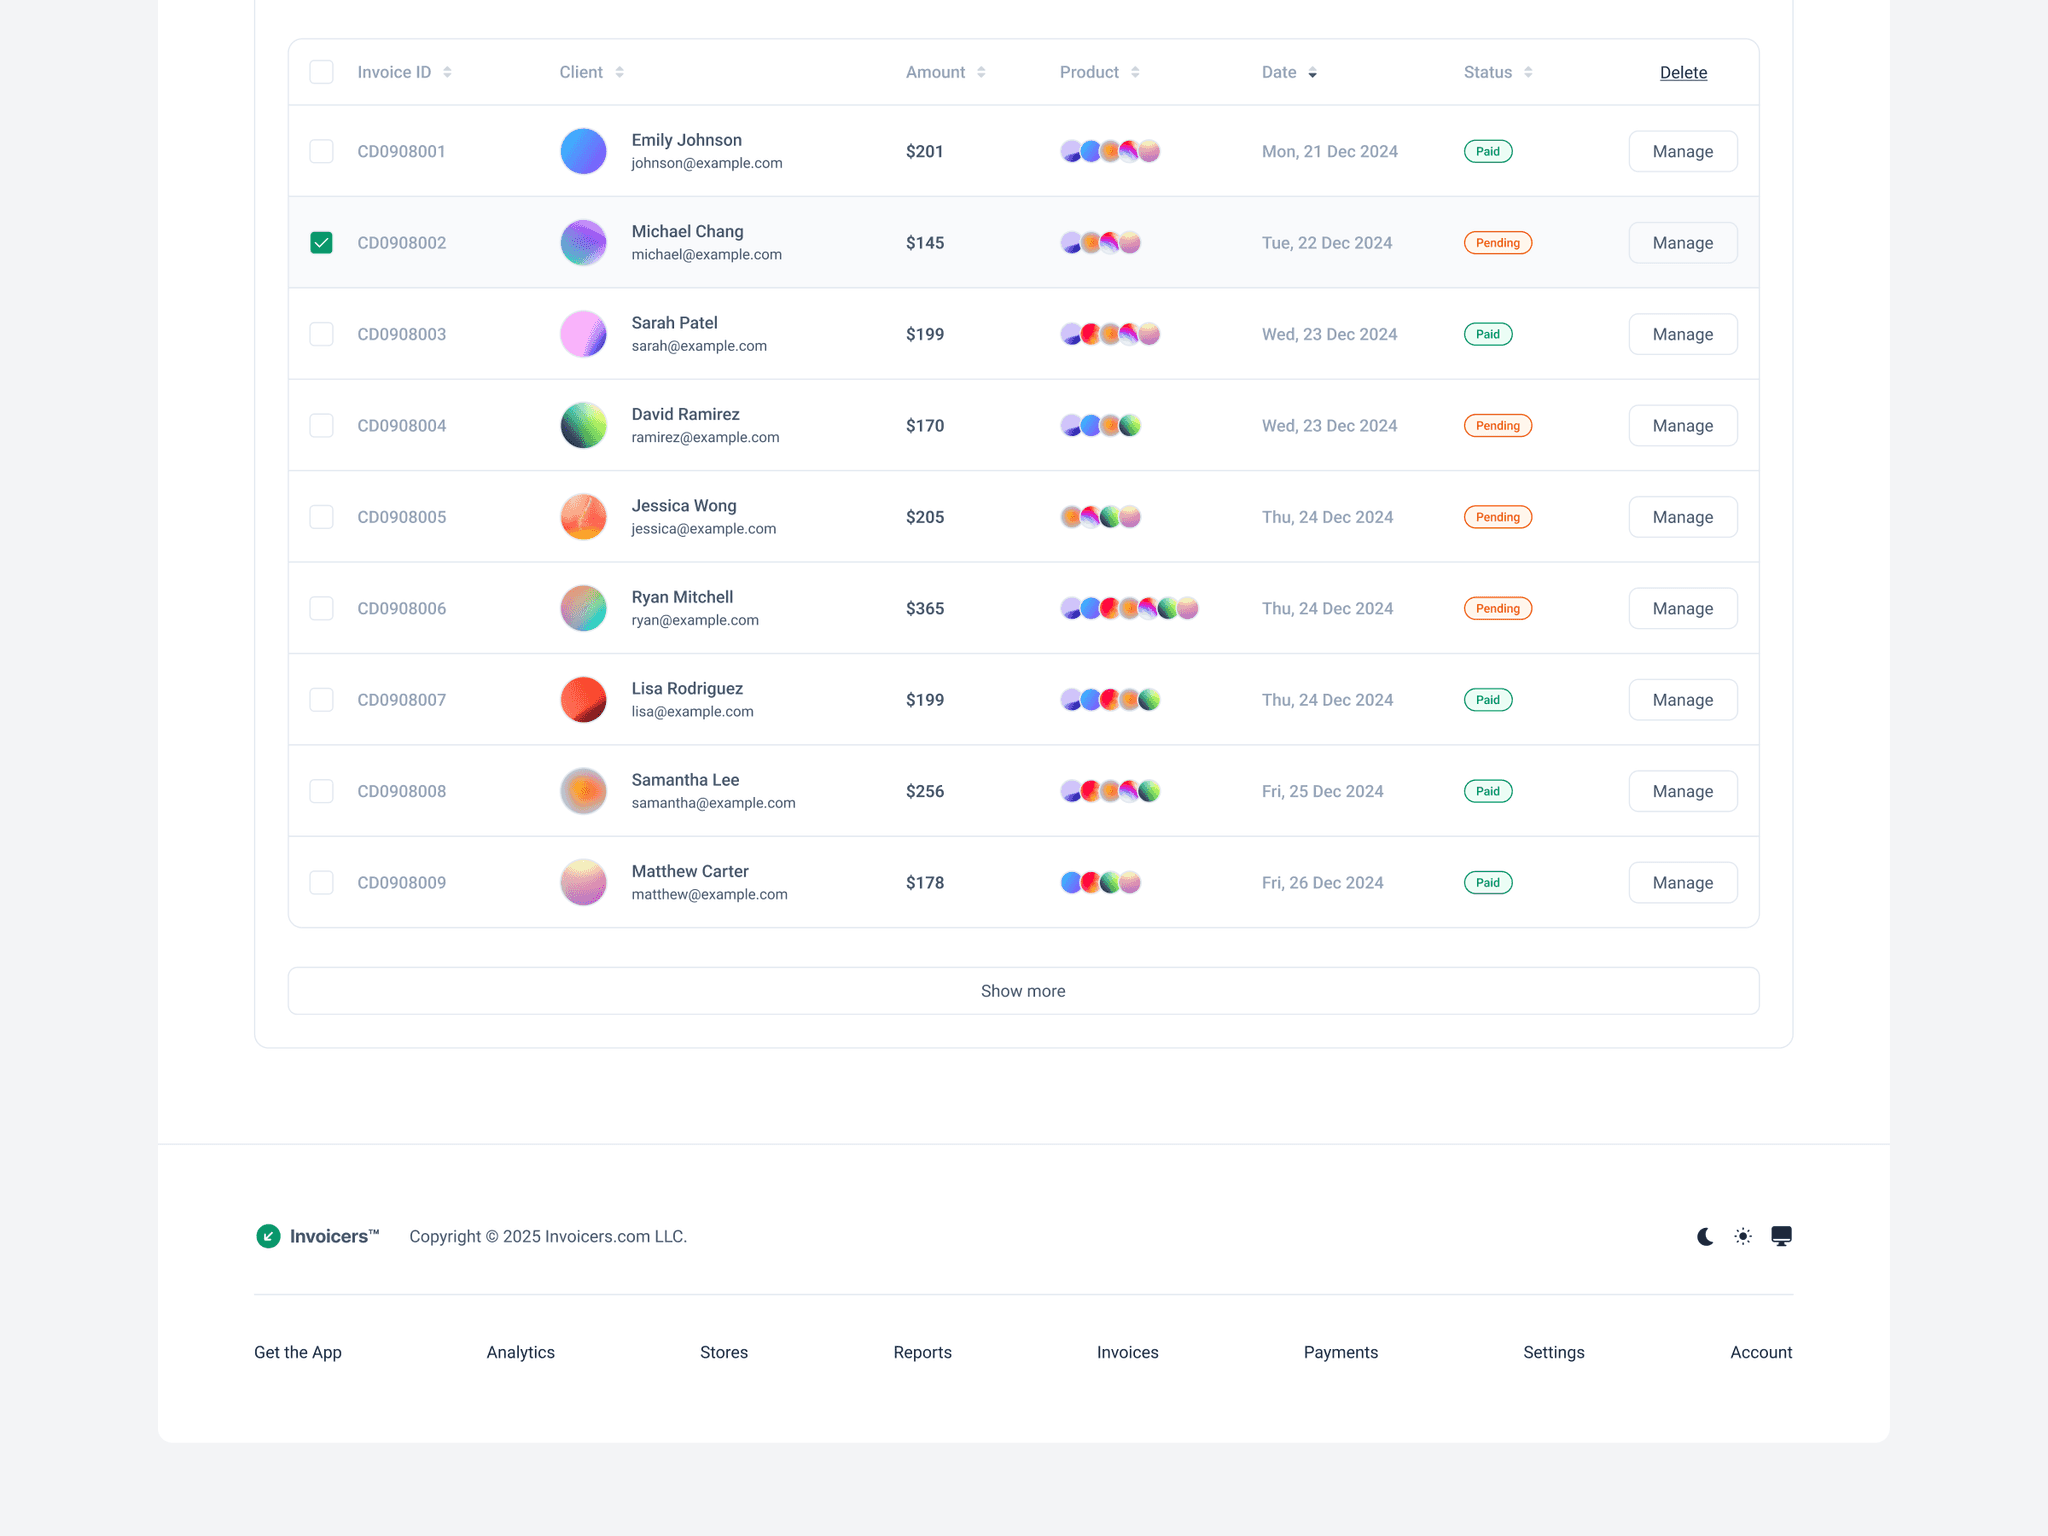Tick the select-all header checkbox
This screenshot has width=2048, height=1536.
[321, 72]
